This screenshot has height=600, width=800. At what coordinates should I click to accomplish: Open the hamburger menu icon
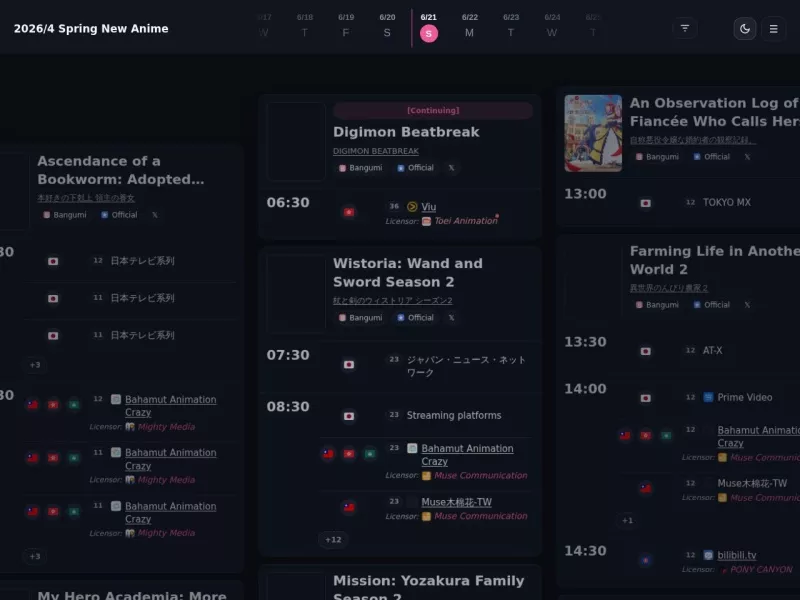[773, 29]
